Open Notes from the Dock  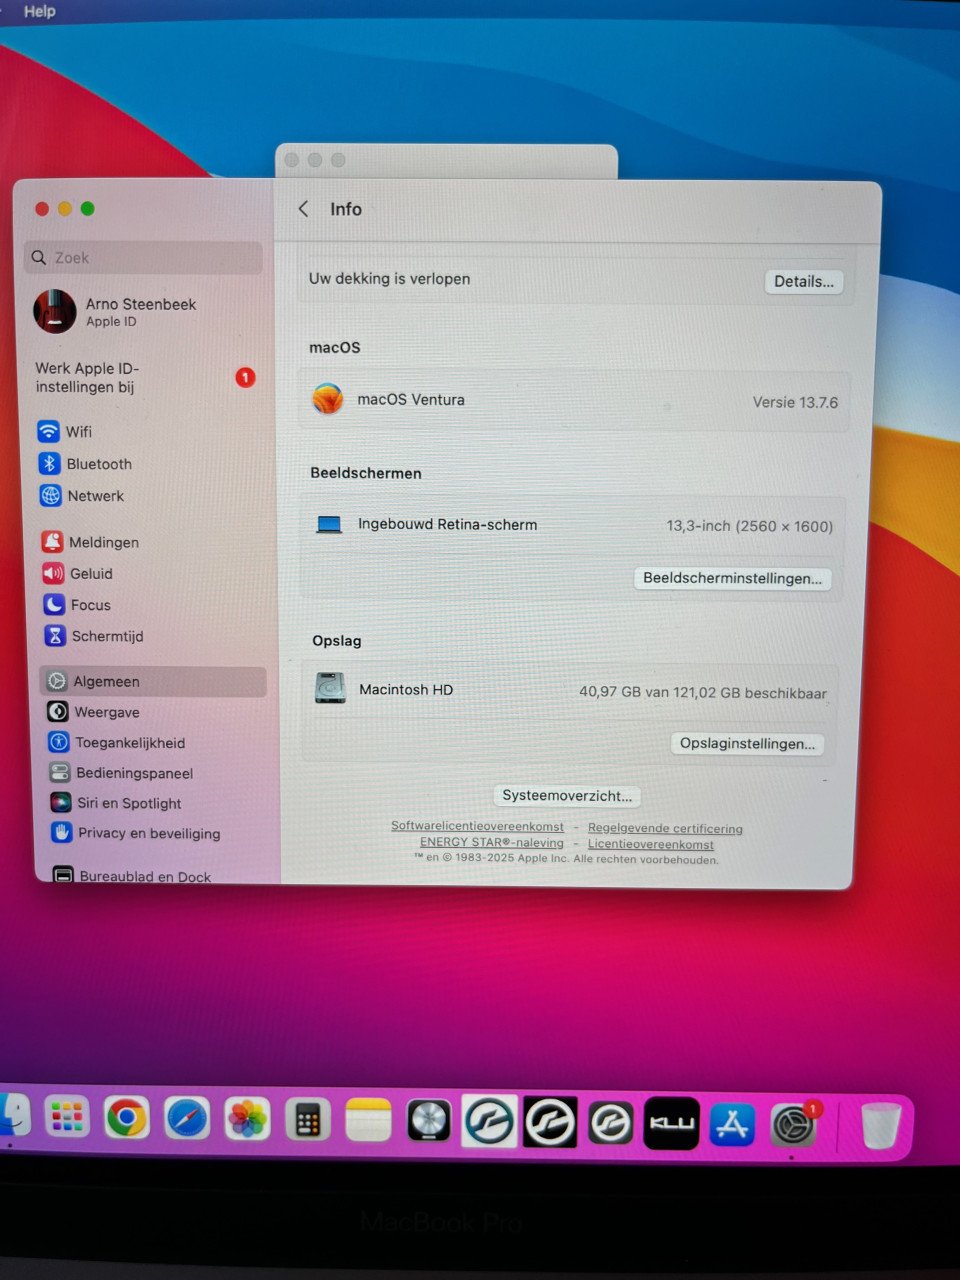[x=368, y=1121]
